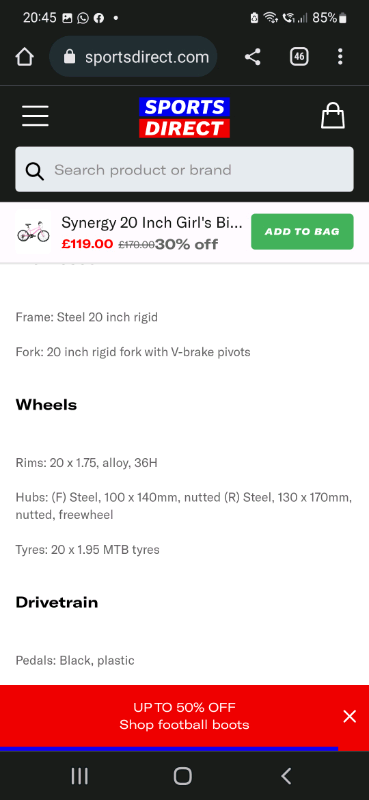Tap the padlock site security icon

(x=69, y=57)
